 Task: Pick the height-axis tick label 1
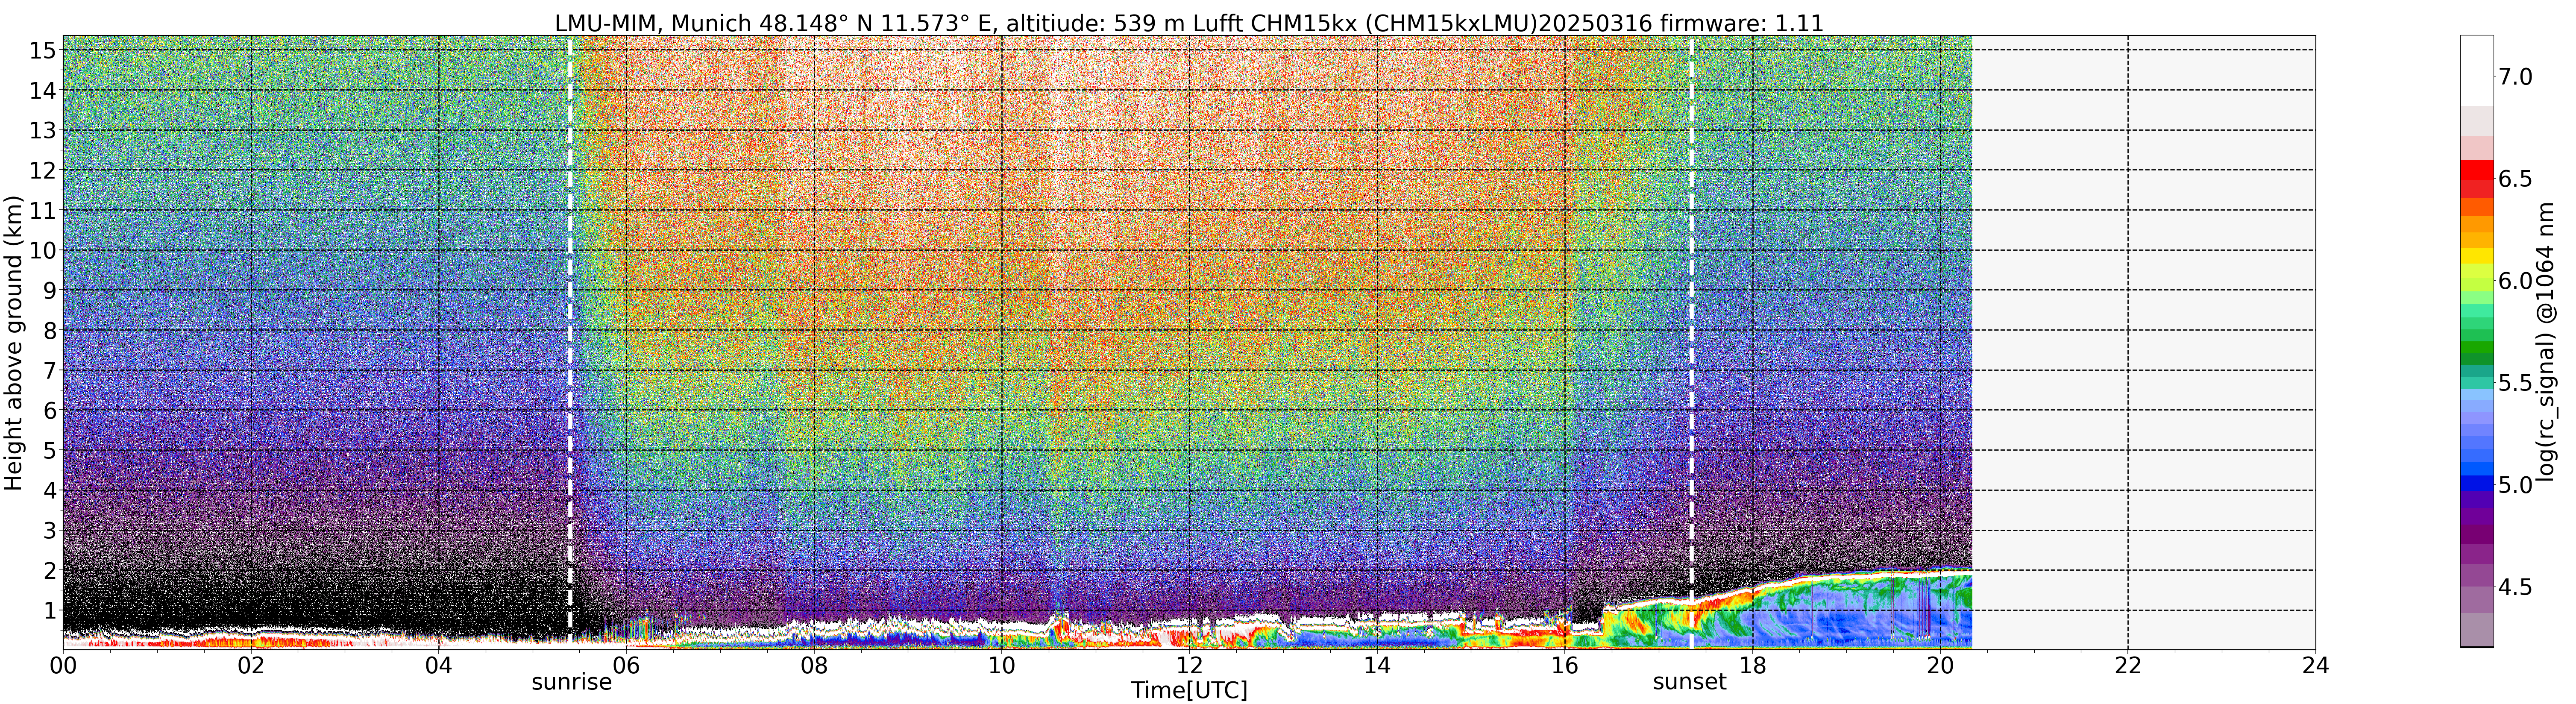49,610
